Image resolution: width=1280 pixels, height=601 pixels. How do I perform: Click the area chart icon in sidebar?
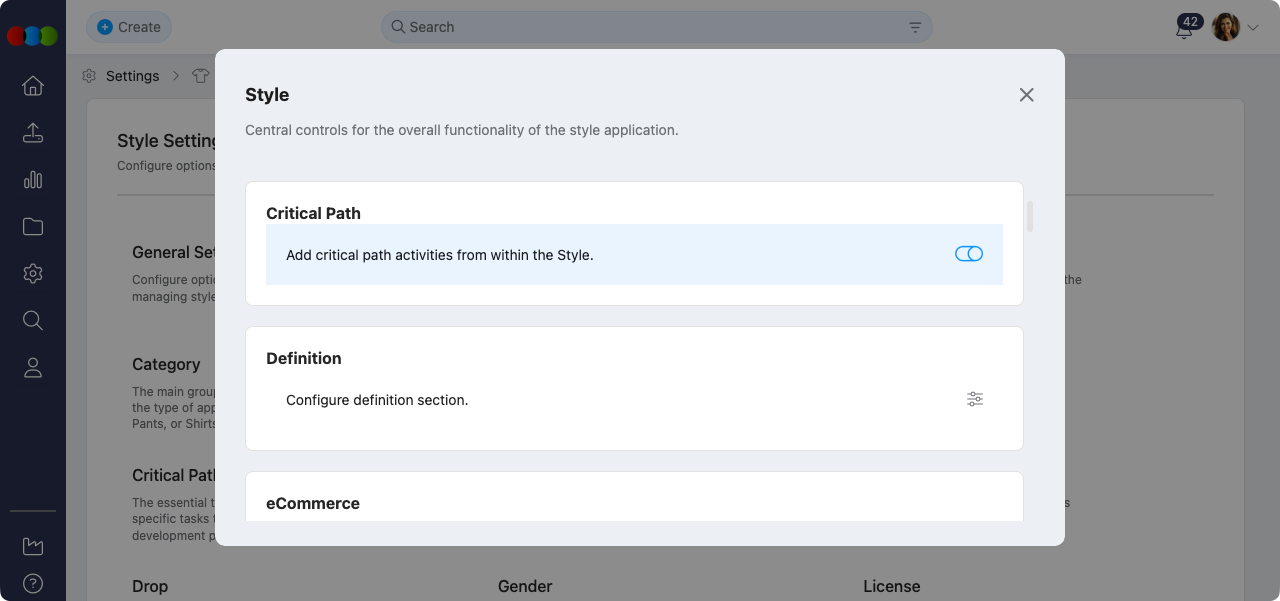point(33,546)
